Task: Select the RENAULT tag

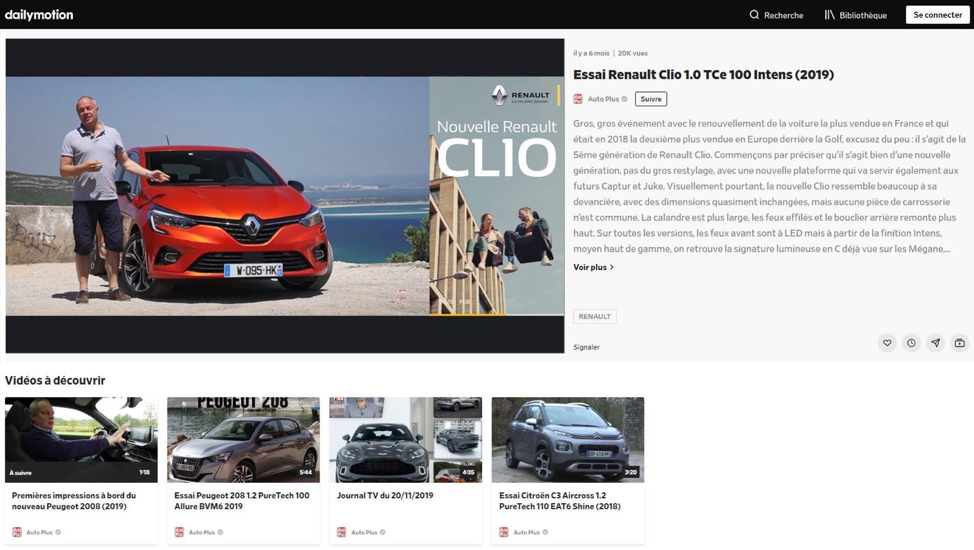Action: (x=594, y=316)
